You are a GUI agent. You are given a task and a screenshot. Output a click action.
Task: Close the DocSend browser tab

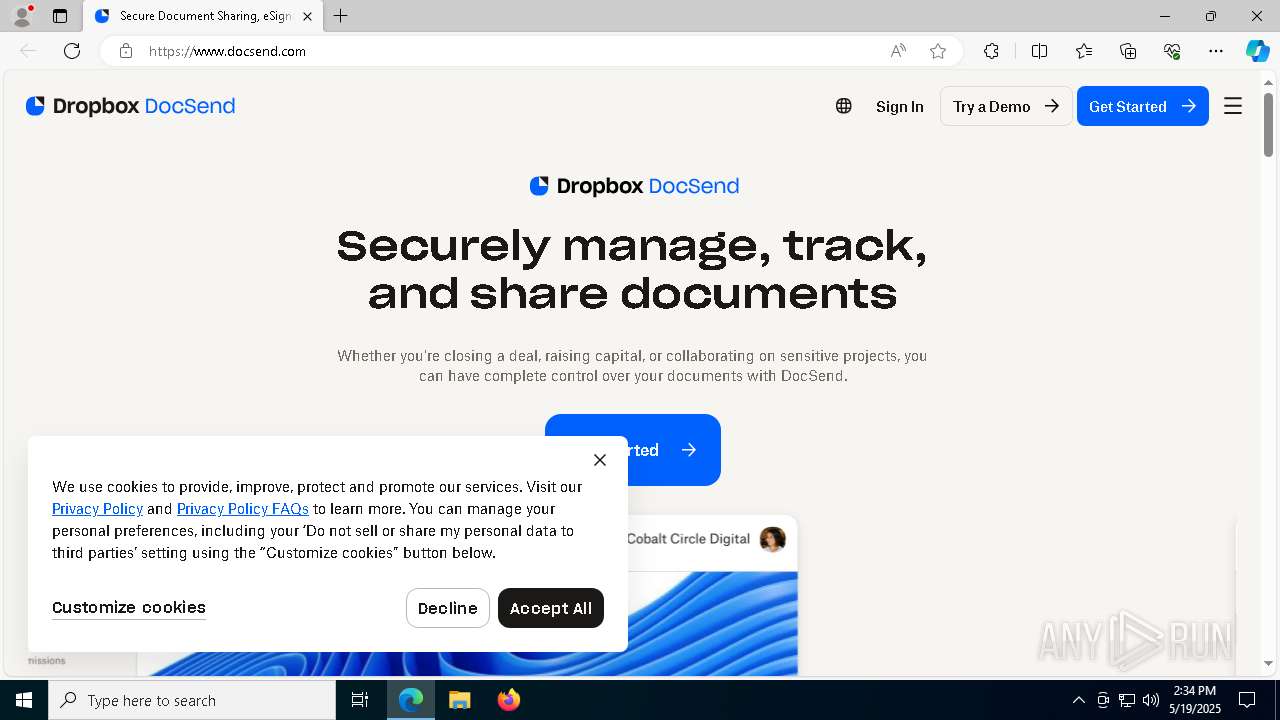pyautogui.click(x=307, y=16)
